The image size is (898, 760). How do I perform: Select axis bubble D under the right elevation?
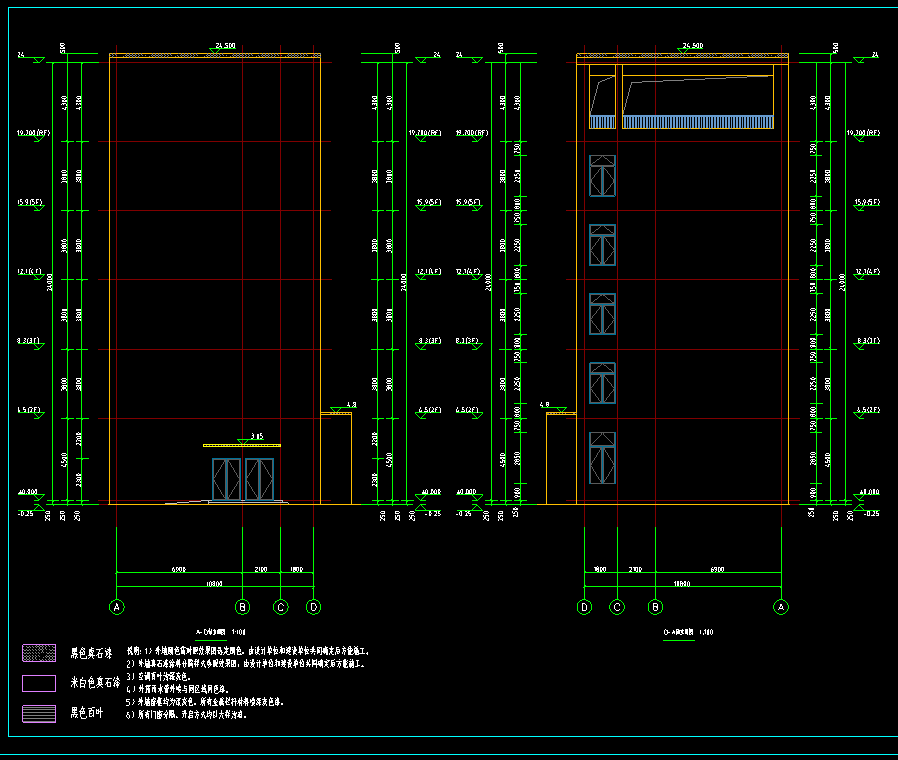coord(585,606)
